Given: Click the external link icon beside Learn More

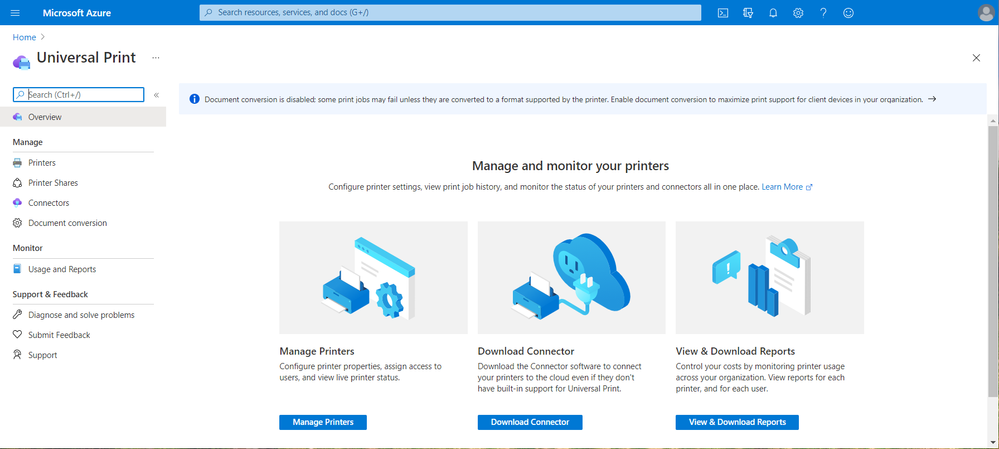Looking at the screenshot, I should (809, 187).
